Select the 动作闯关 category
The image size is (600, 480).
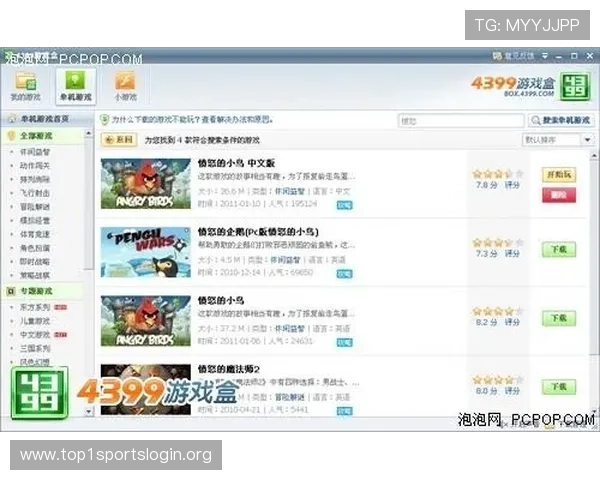point(35,166)
